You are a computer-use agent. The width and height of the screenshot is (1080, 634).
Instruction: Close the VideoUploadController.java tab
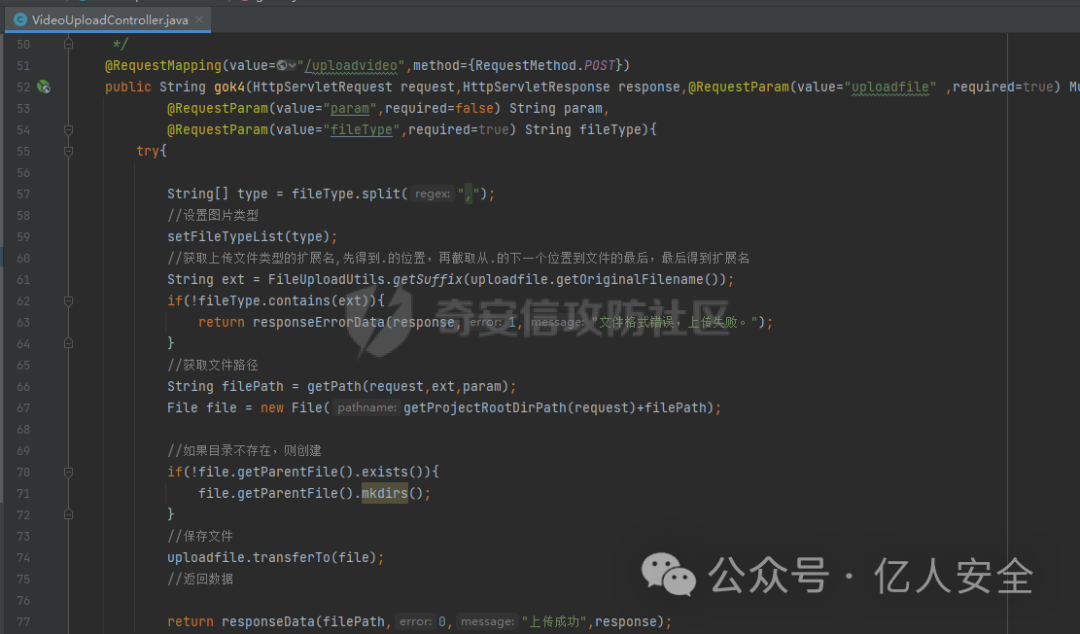click(x=199, y=19)
